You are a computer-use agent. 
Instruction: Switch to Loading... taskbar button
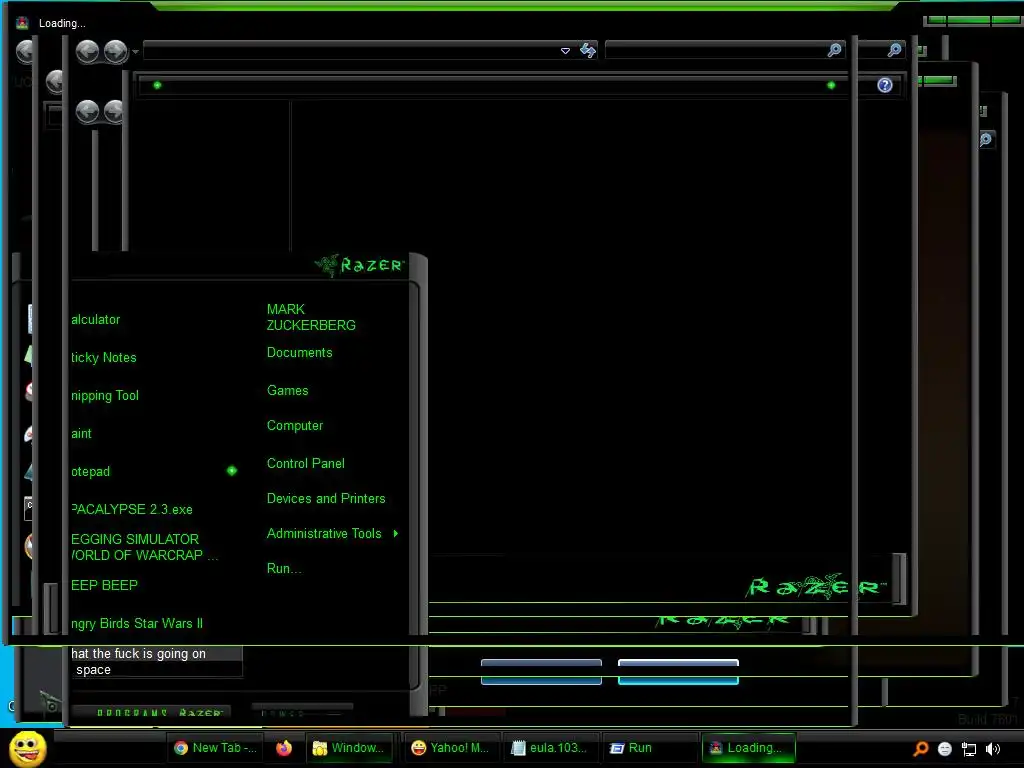point(748,748)
